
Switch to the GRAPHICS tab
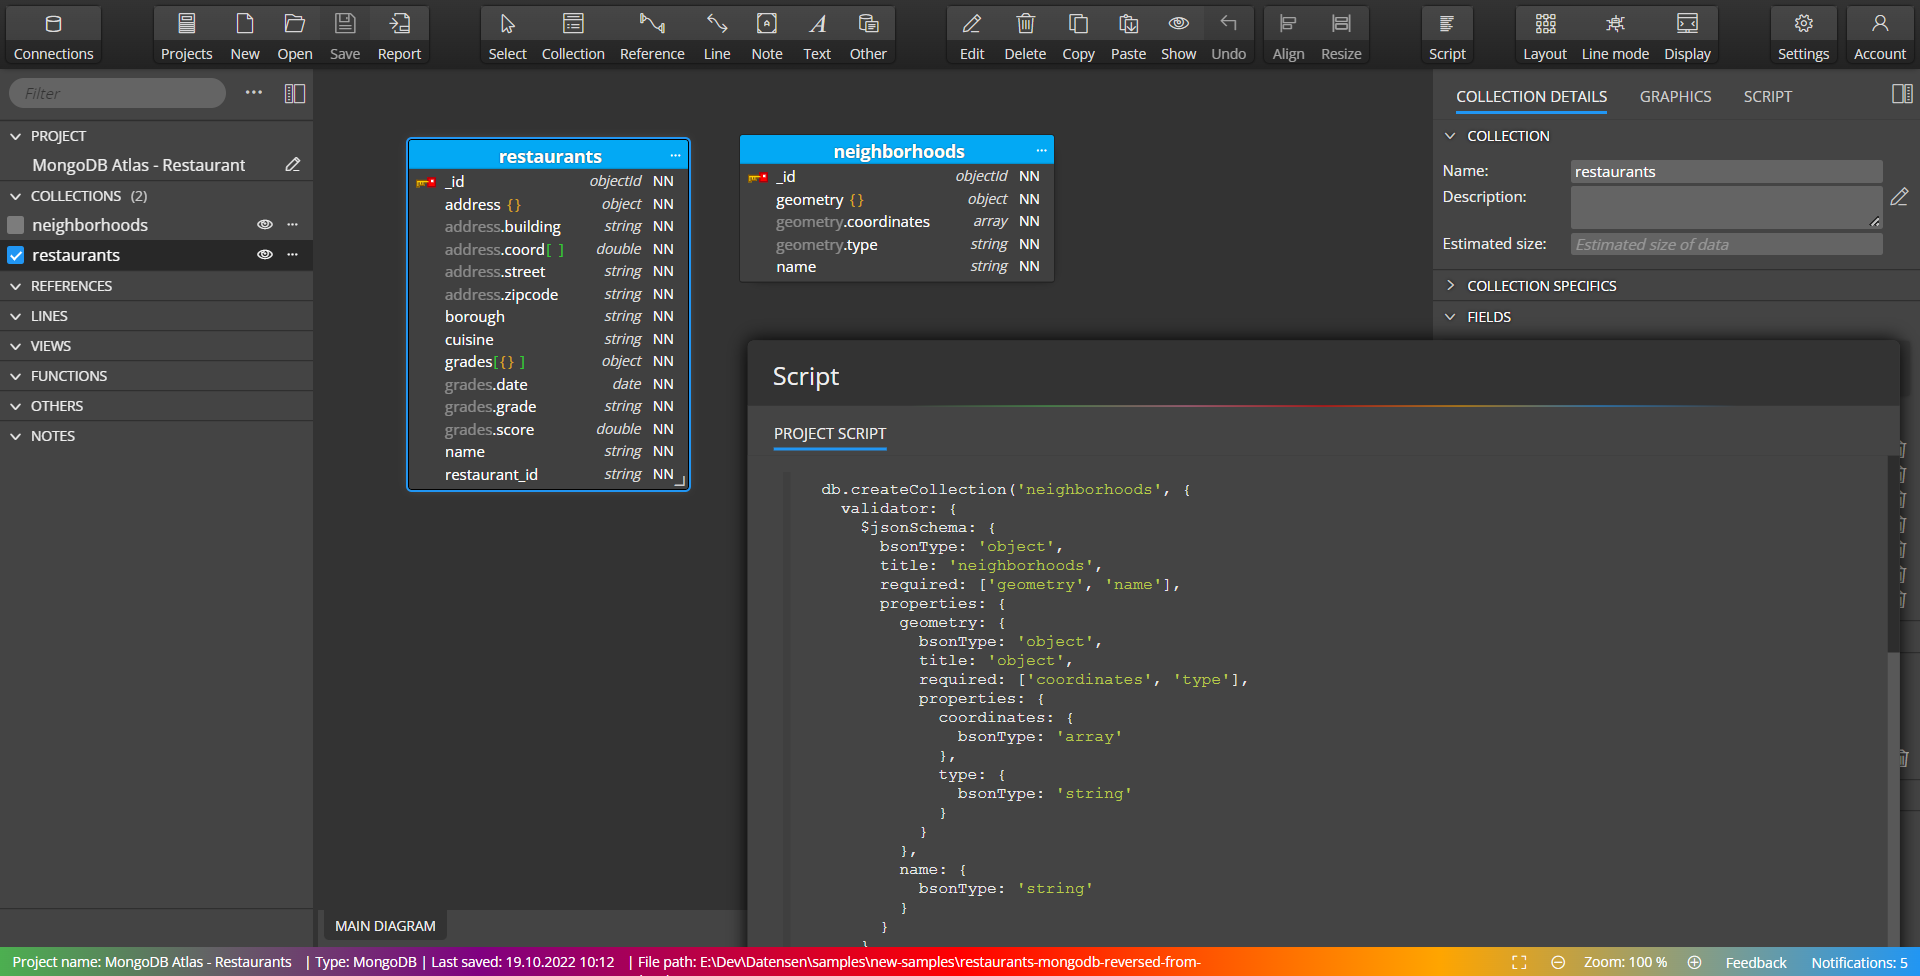click(x=1675, y=96)
